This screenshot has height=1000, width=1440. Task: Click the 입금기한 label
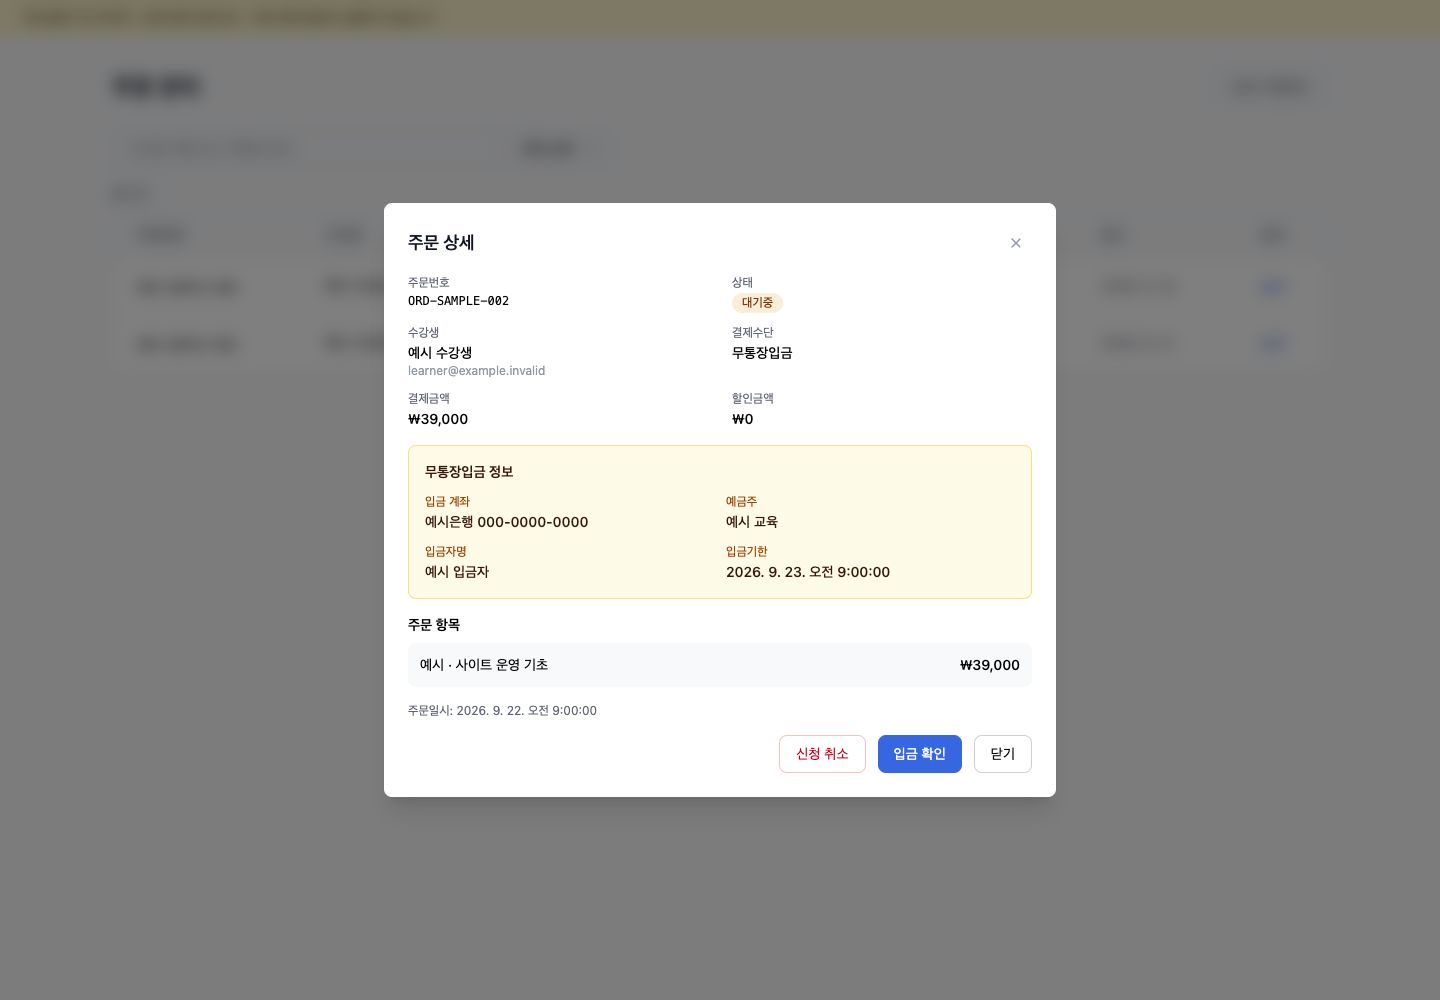pos(747,552)
